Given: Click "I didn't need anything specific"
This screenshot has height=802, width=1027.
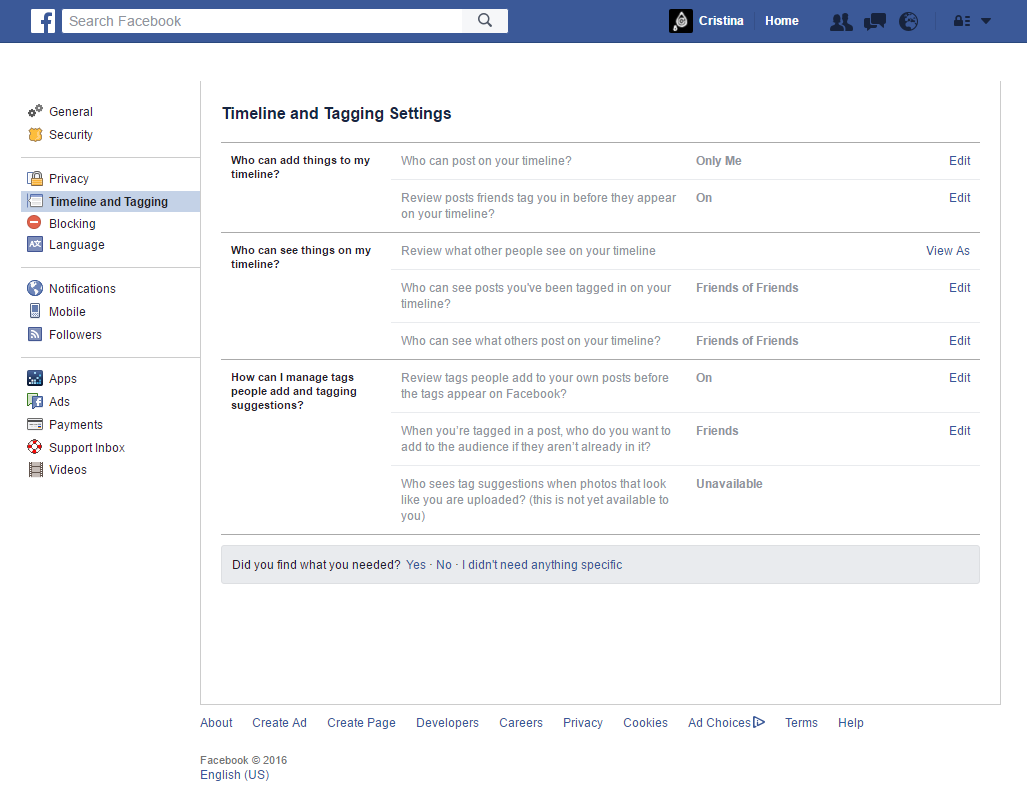Looking at the screenshot, I should pos(542,564).
